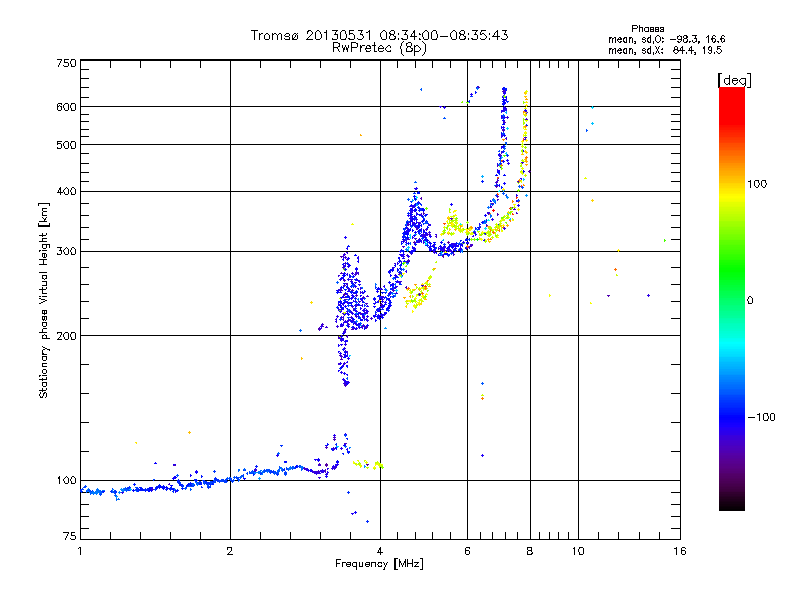The height and width of the screenshot is (600, 800).
Task: Click the 'mean, sd,X: 84.4, 19.5' text
Action: [x=665, y=50]
